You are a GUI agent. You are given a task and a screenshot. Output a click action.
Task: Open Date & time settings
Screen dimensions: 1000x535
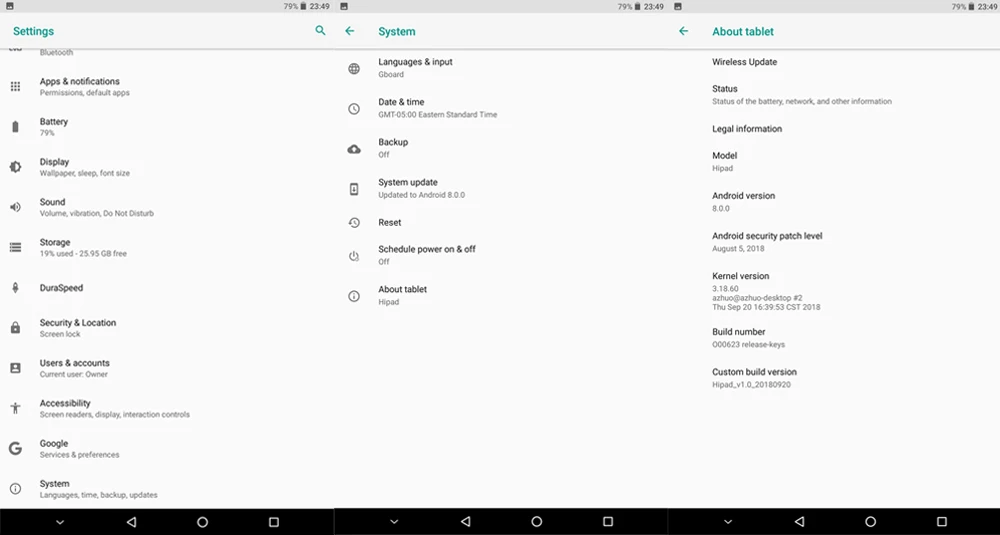coord(501,108)
